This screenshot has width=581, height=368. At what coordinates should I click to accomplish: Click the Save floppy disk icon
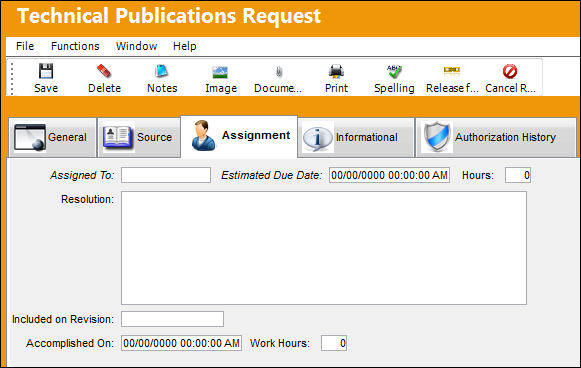[46, 72]
